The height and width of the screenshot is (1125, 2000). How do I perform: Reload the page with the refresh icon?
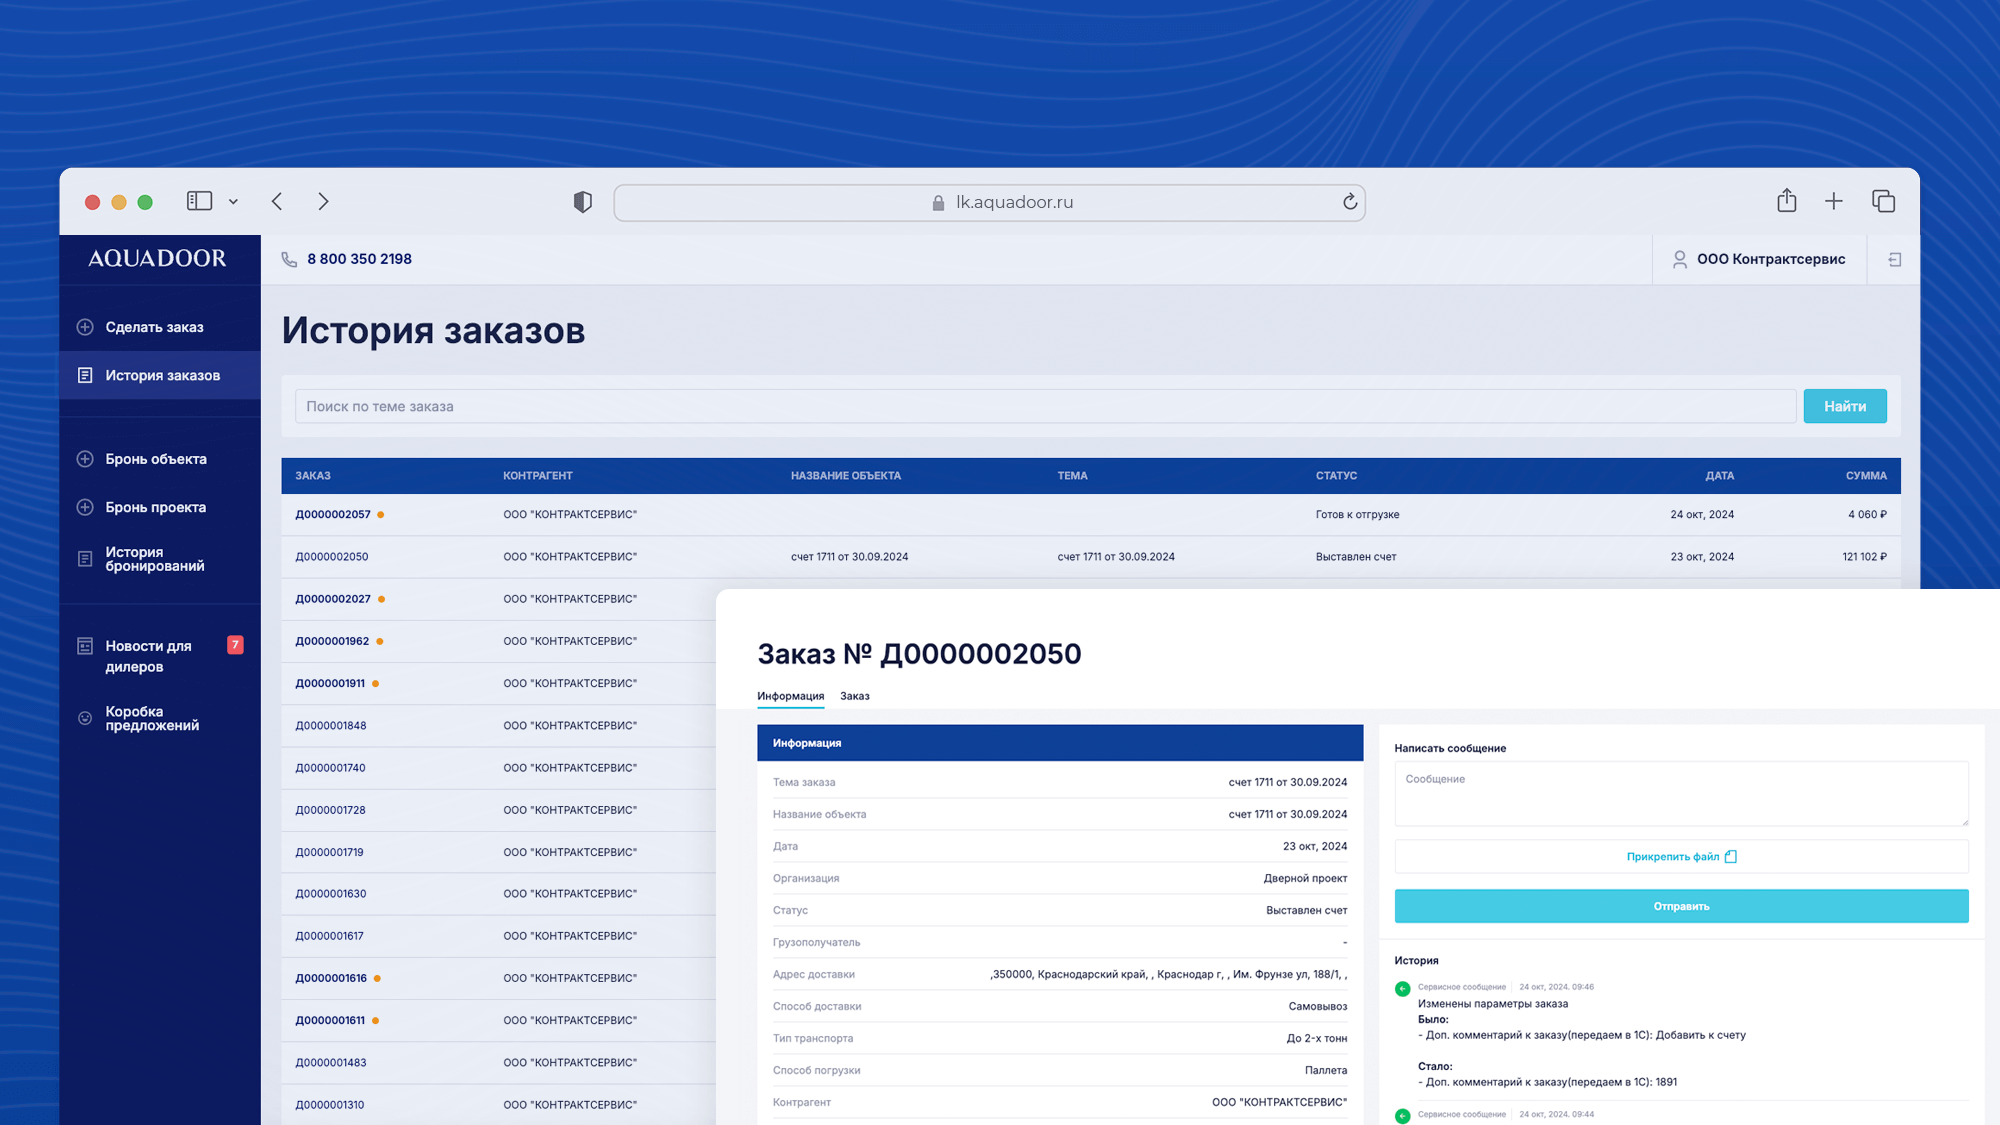pos(1349,202)
